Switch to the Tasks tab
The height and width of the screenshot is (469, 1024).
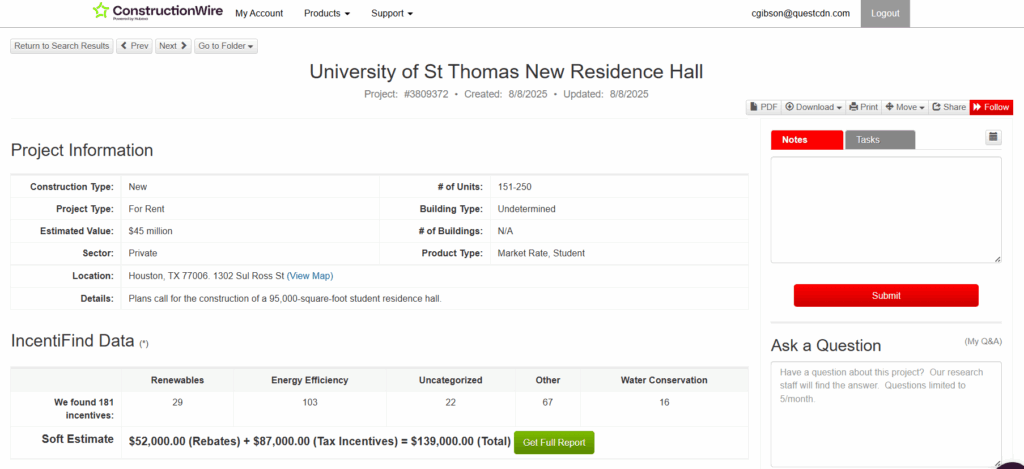pos(880,140)
